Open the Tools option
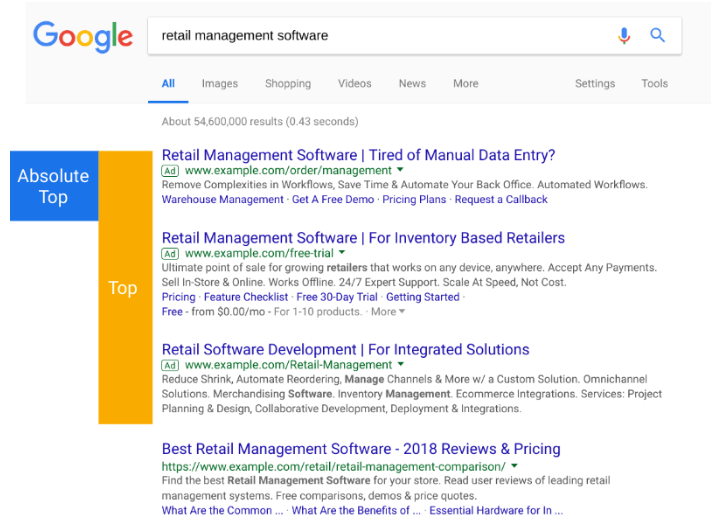 click(x=655, y=83)
